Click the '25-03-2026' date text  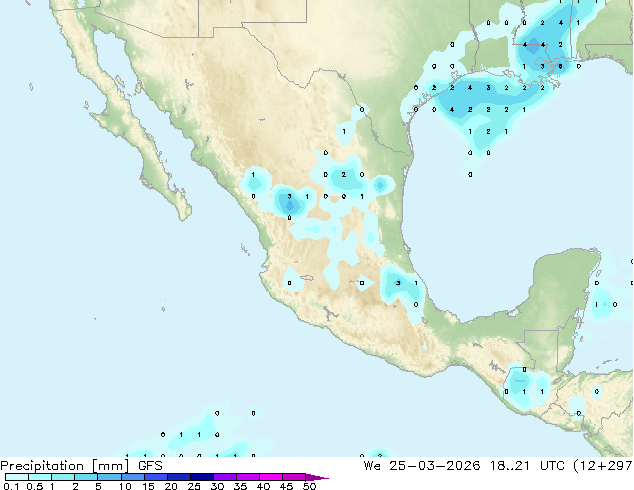[435, 466]
